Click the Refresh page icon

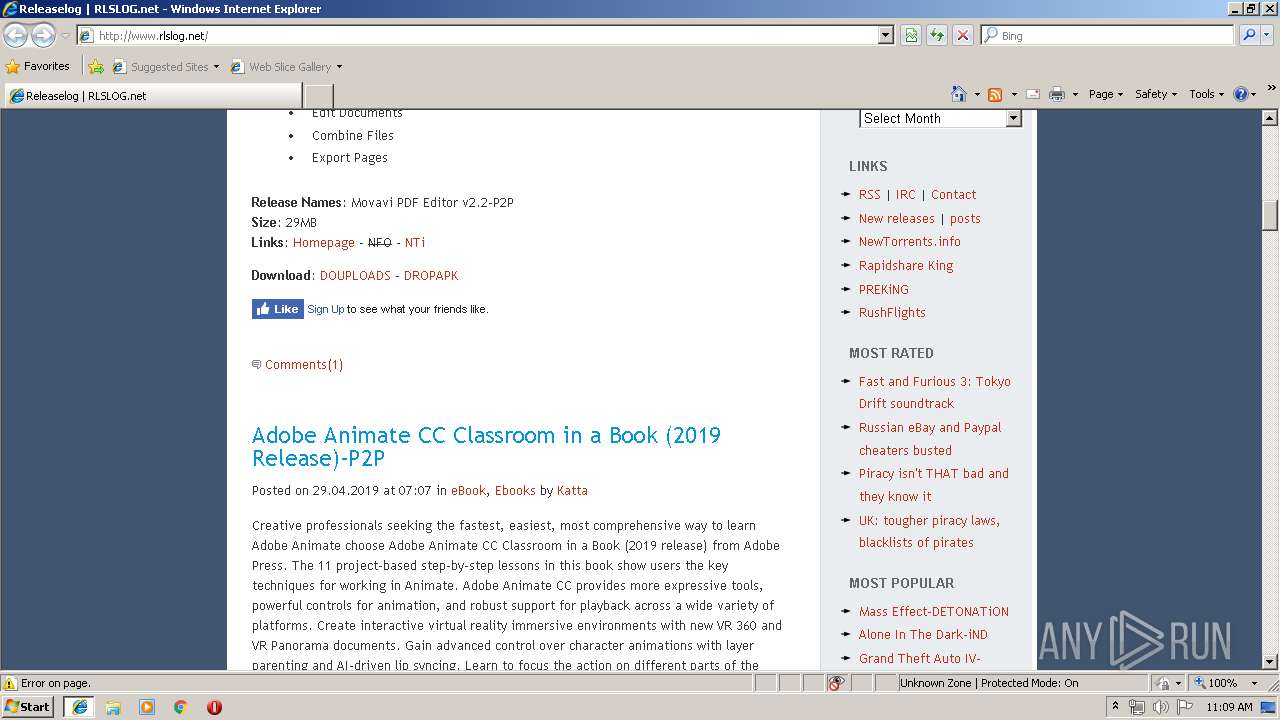(937, 35)
